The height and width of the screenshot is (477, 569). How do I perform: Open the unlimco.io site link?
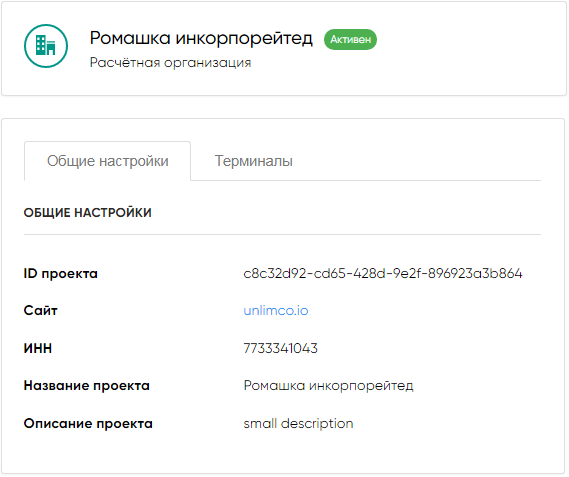pyautogui.click(x=276, y=311)
